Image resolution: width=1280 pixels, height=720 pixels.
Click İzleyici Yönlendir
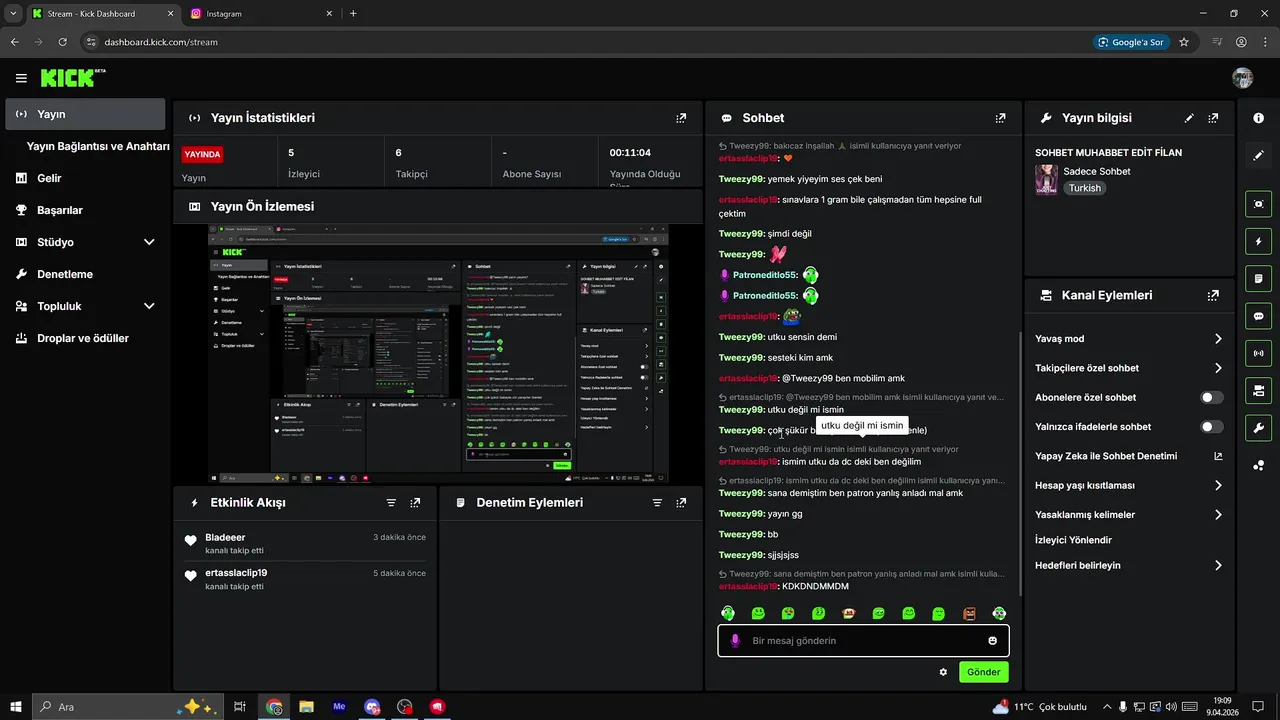(1073, 540)
